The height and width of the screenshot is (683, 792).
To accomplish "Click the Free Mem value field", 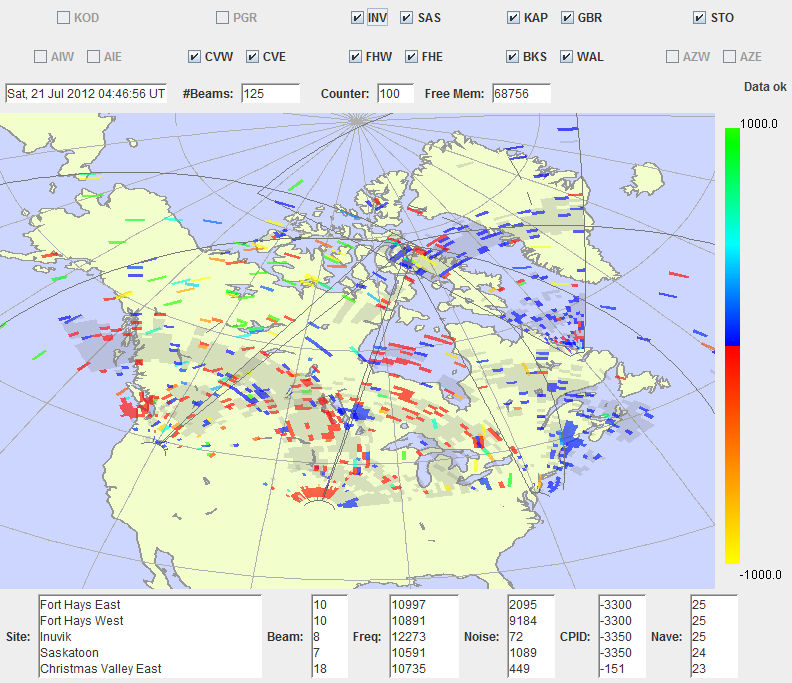I will pos(521,94).
